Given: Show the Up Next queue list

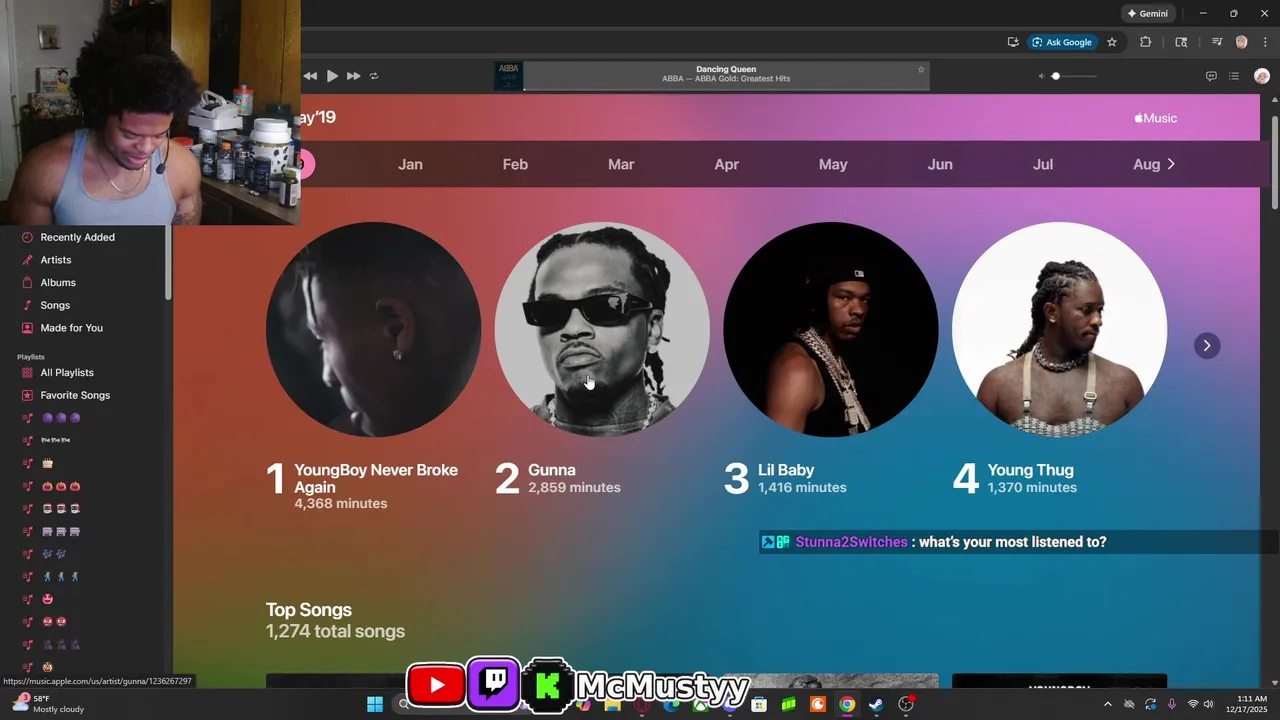Looking at the screenshot, I should [1234, 76].
